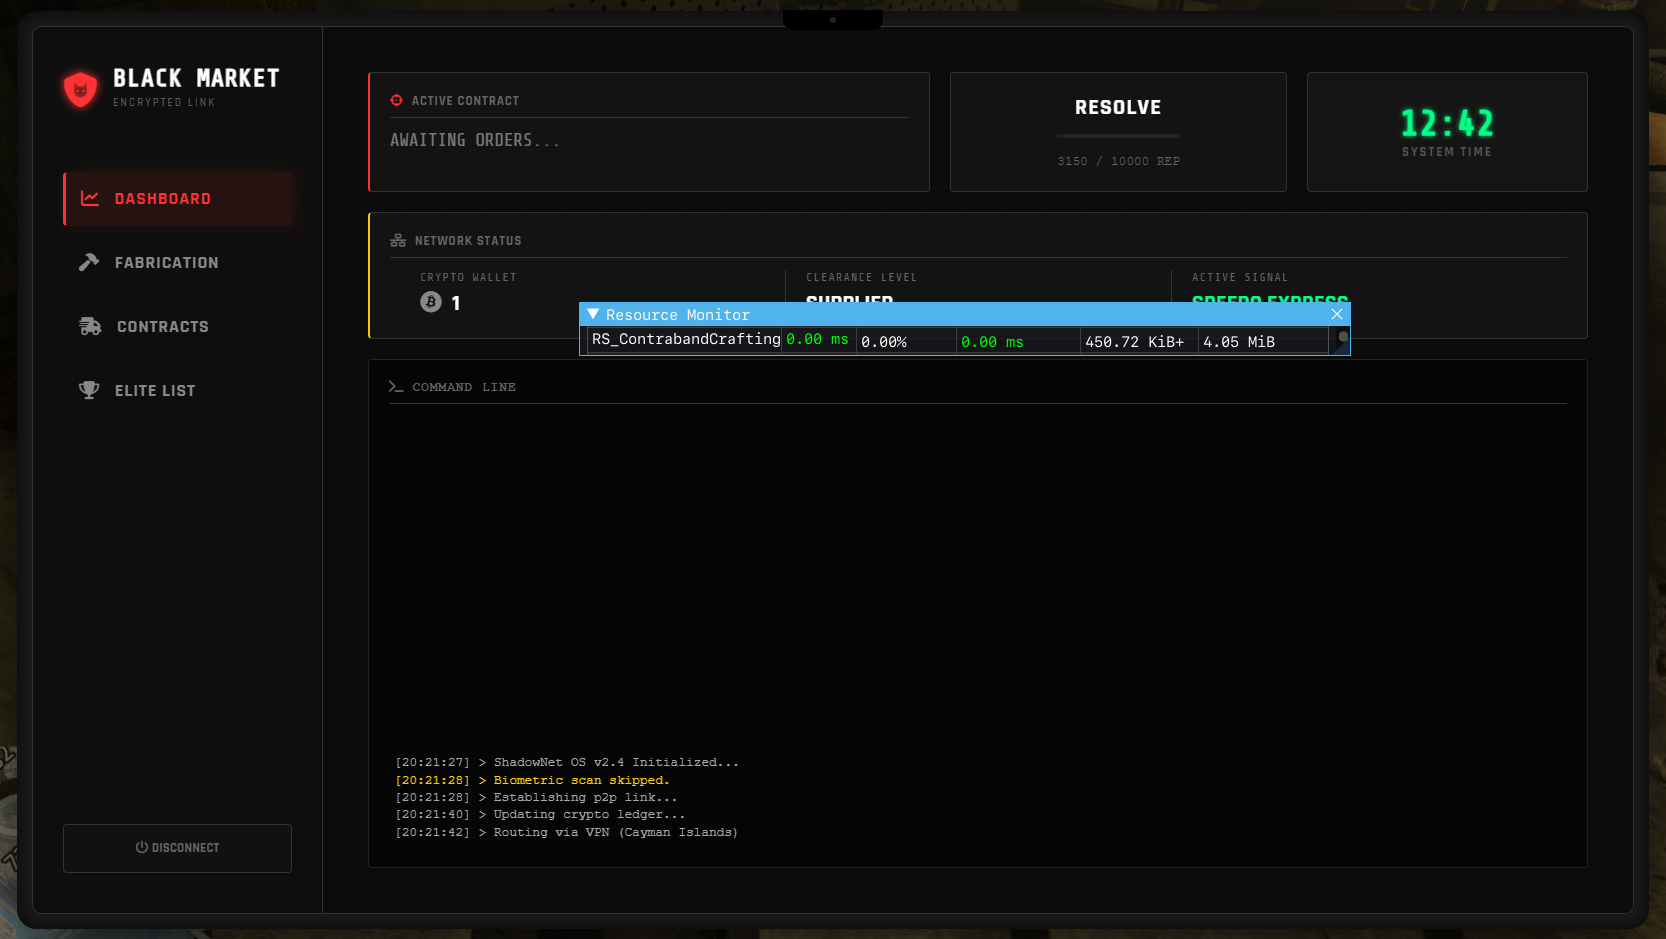The height and width of the screenshot is (939, 1666).
Task: Click the RESOLVE heading
Action: tap(1118, 108)
